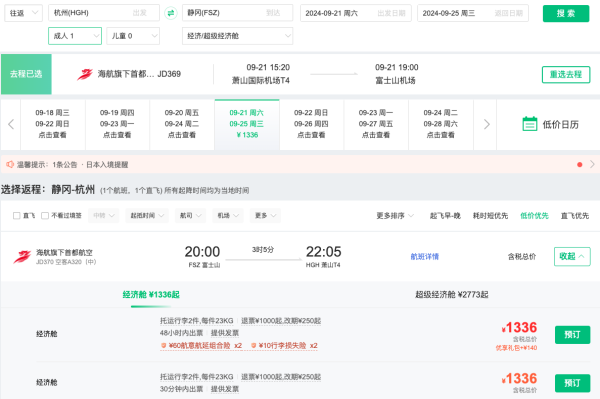The image size is (600, 399).
Task: Open the 经济/超级经济舱 cabin dropdown
Action: [238, 36]
